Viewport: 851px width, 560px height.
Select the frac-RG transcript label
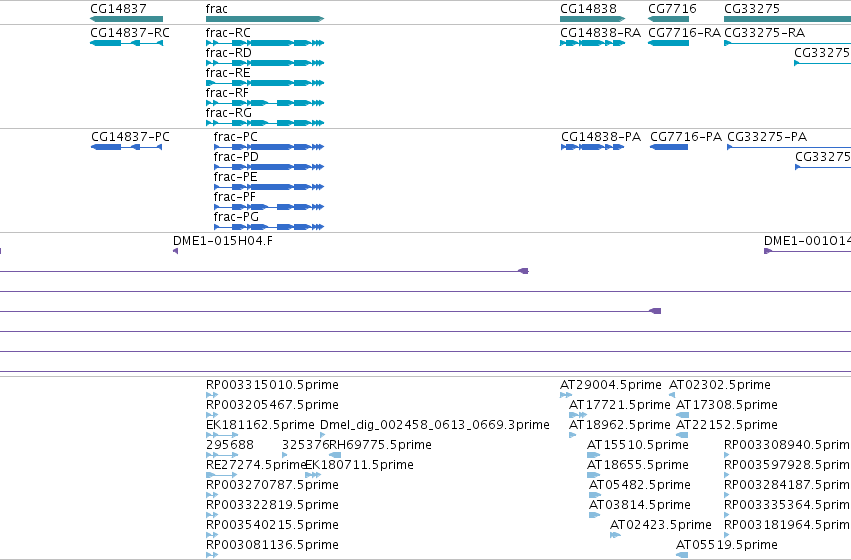click(x=228, y=113)
